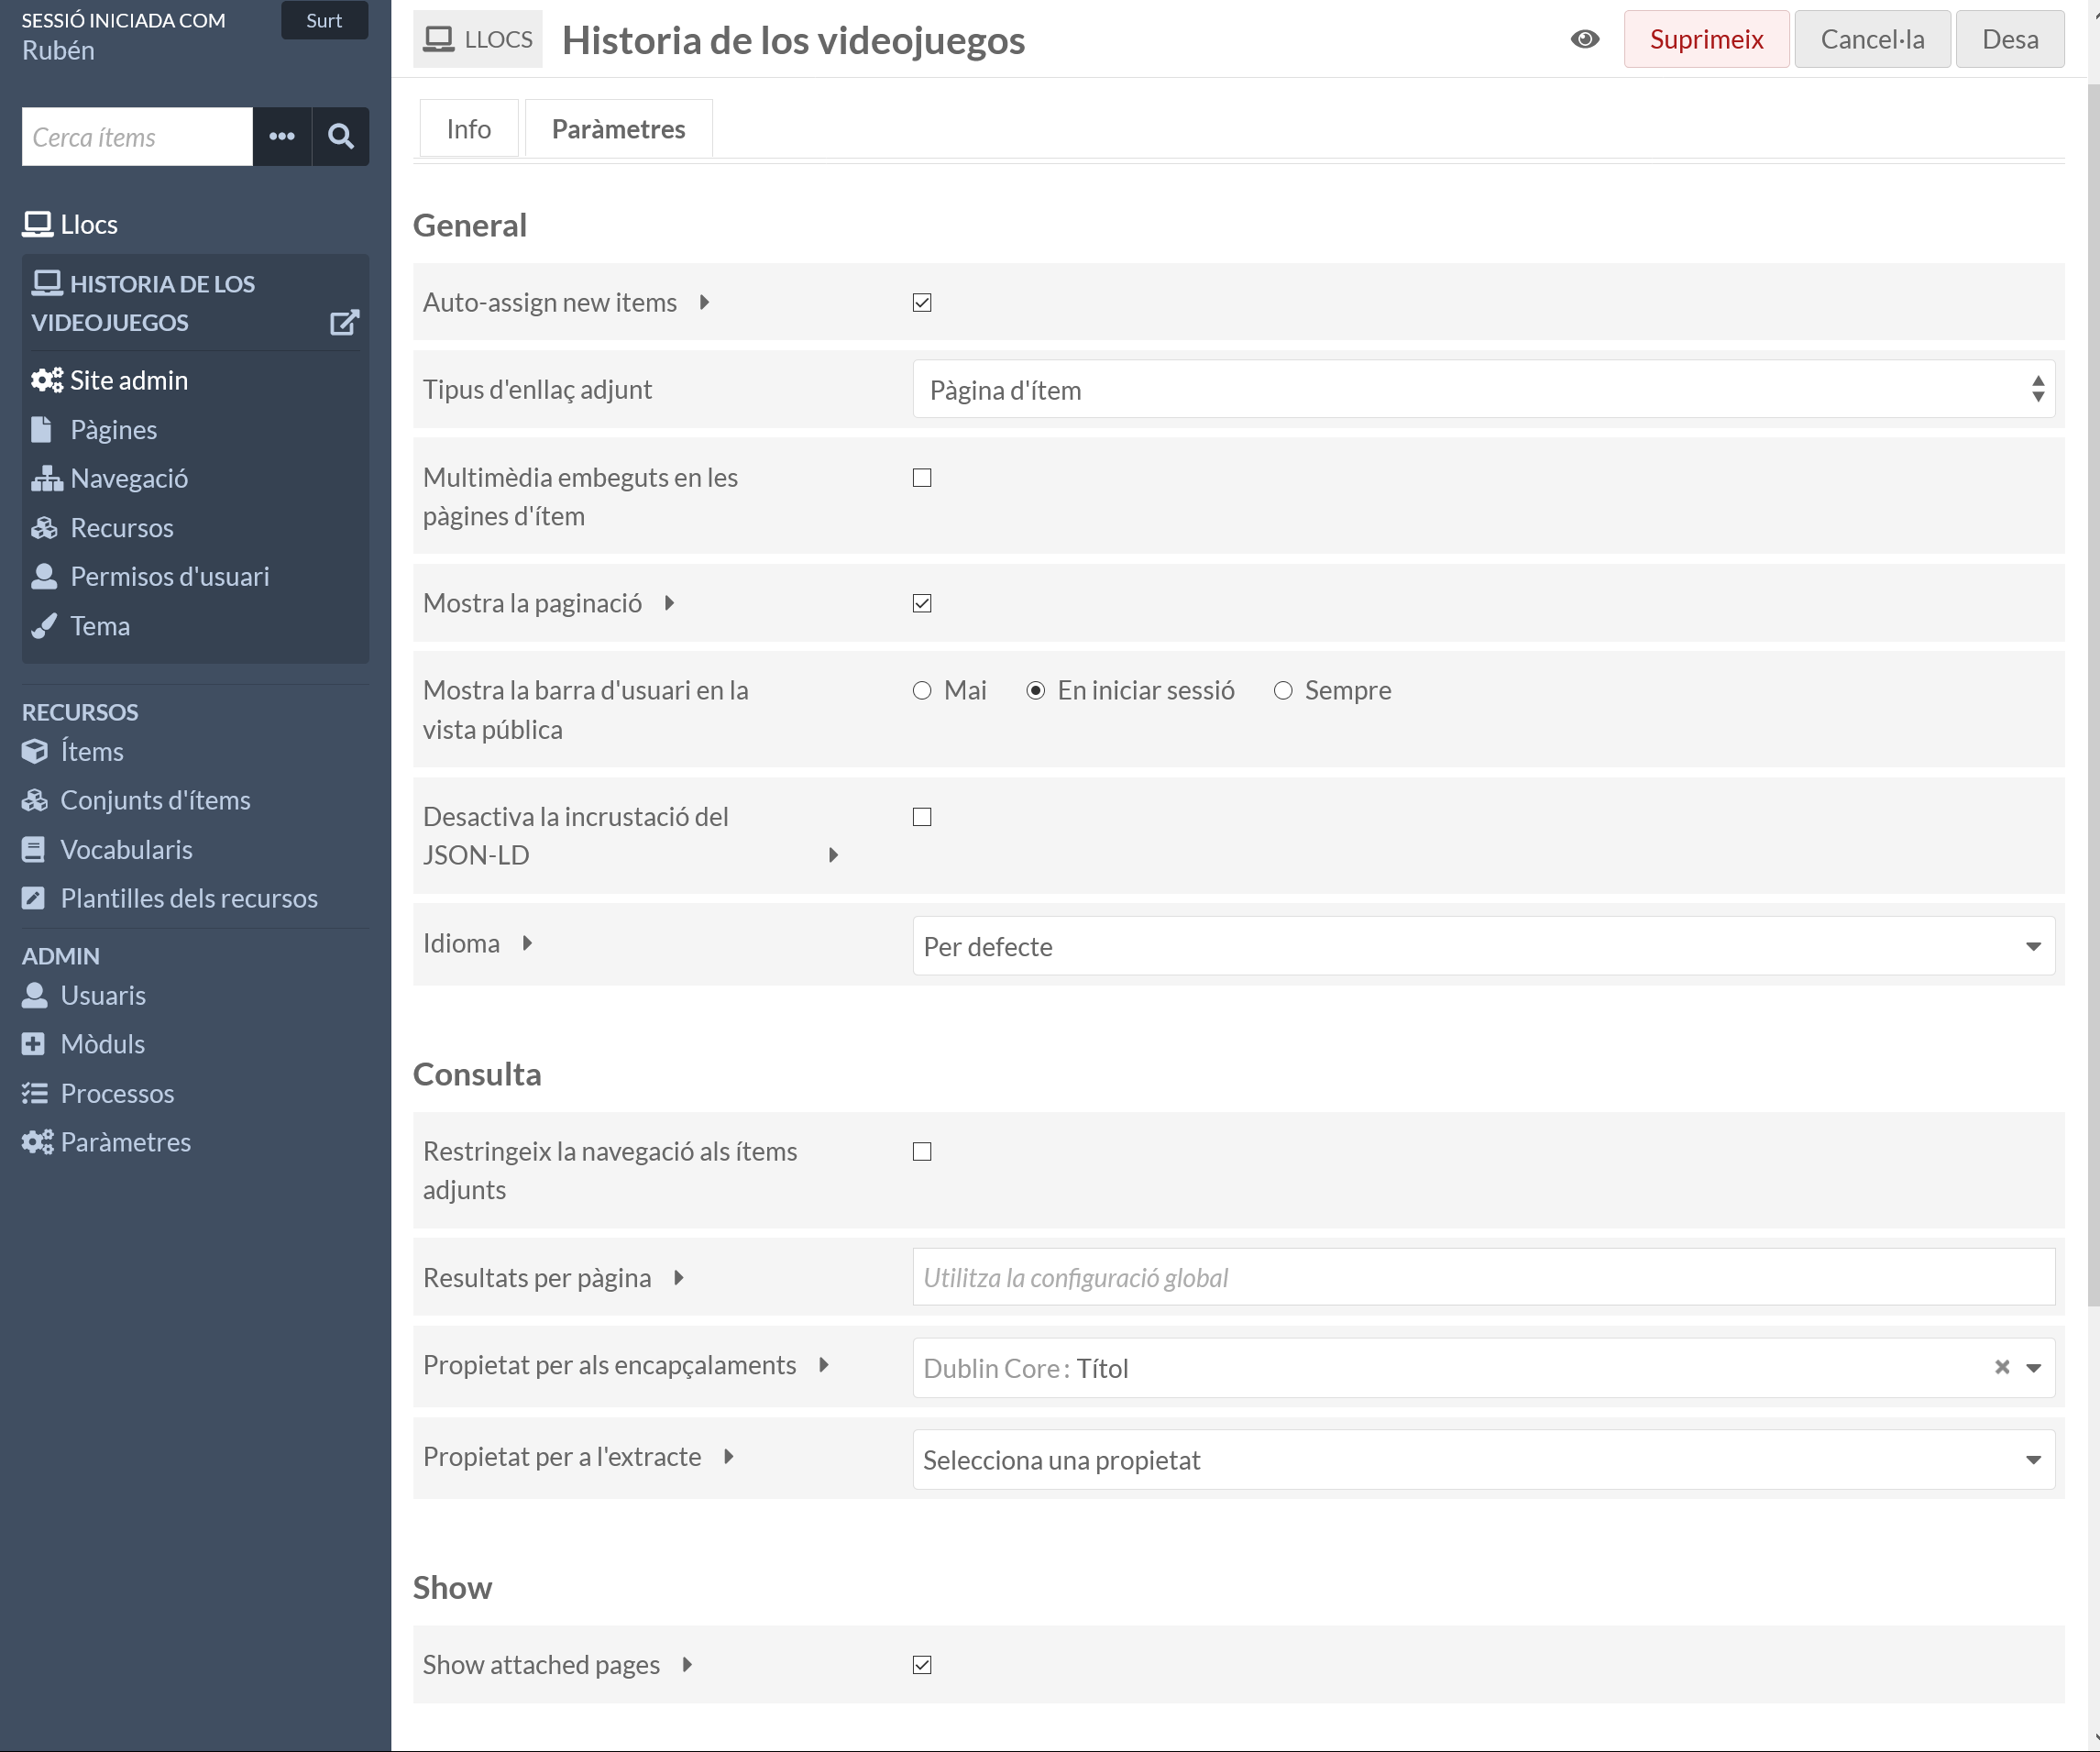Switch to the Info tab

pos(468,129)
